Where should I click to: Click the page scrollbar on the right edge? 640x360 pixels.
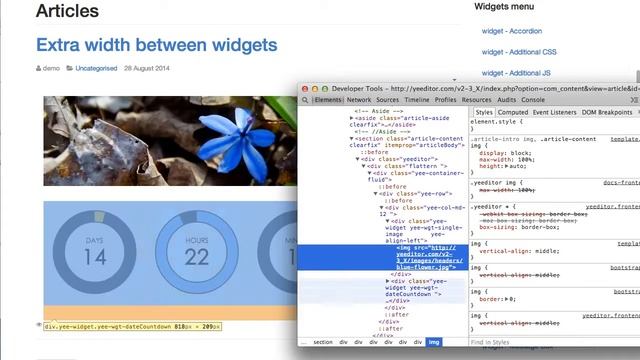pyautogui.click(x=638, y=76)
